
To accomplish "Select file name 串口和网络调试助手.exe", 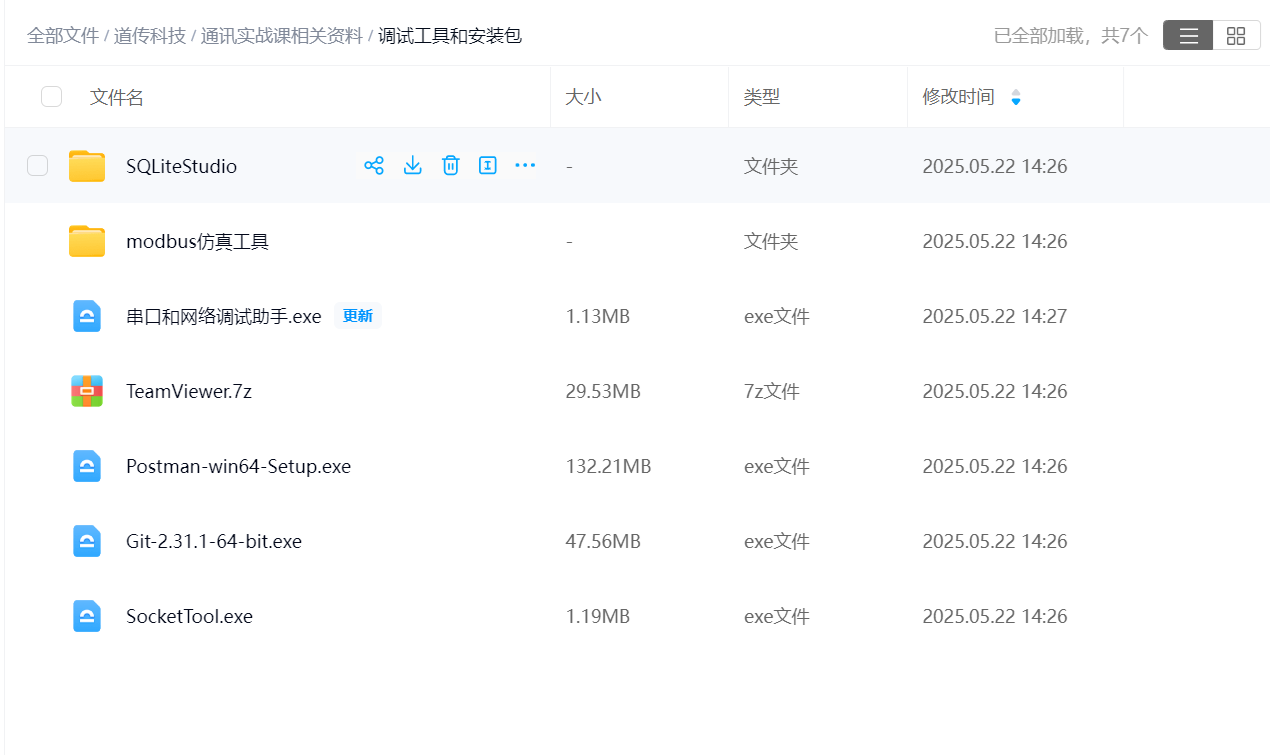I will point(224,316).
